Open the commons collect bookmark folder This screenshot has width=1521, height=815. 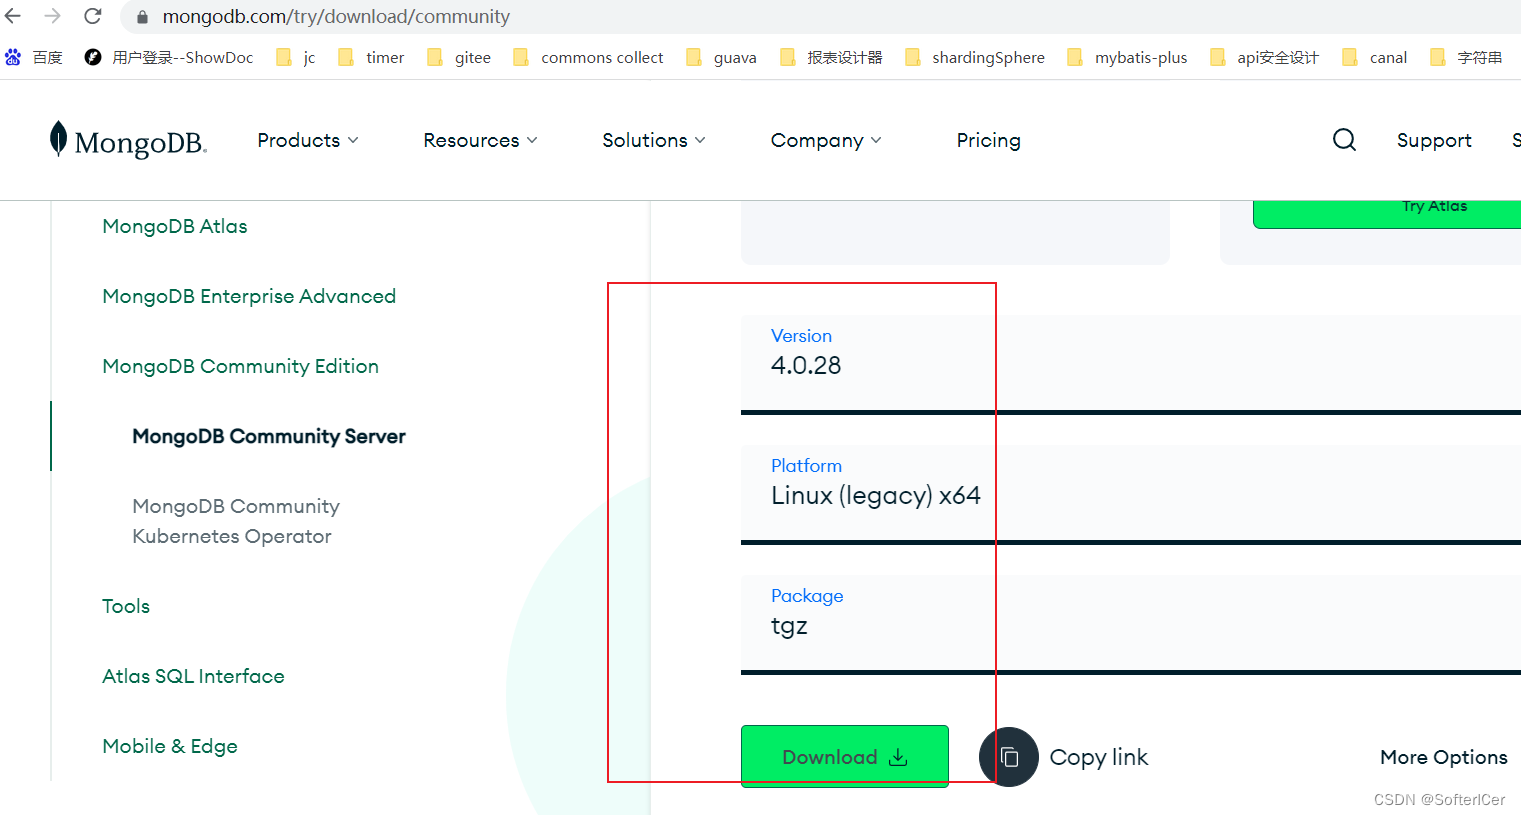pos(588,58)
